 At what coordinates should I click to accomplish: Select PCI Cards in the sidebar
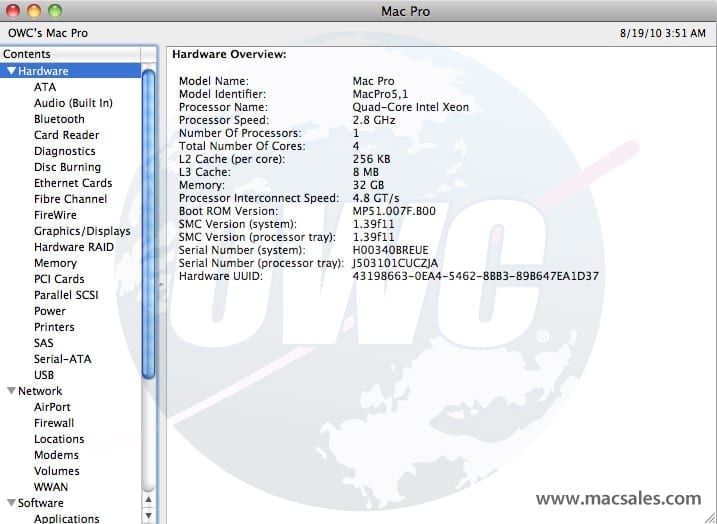tap(59, 279)
